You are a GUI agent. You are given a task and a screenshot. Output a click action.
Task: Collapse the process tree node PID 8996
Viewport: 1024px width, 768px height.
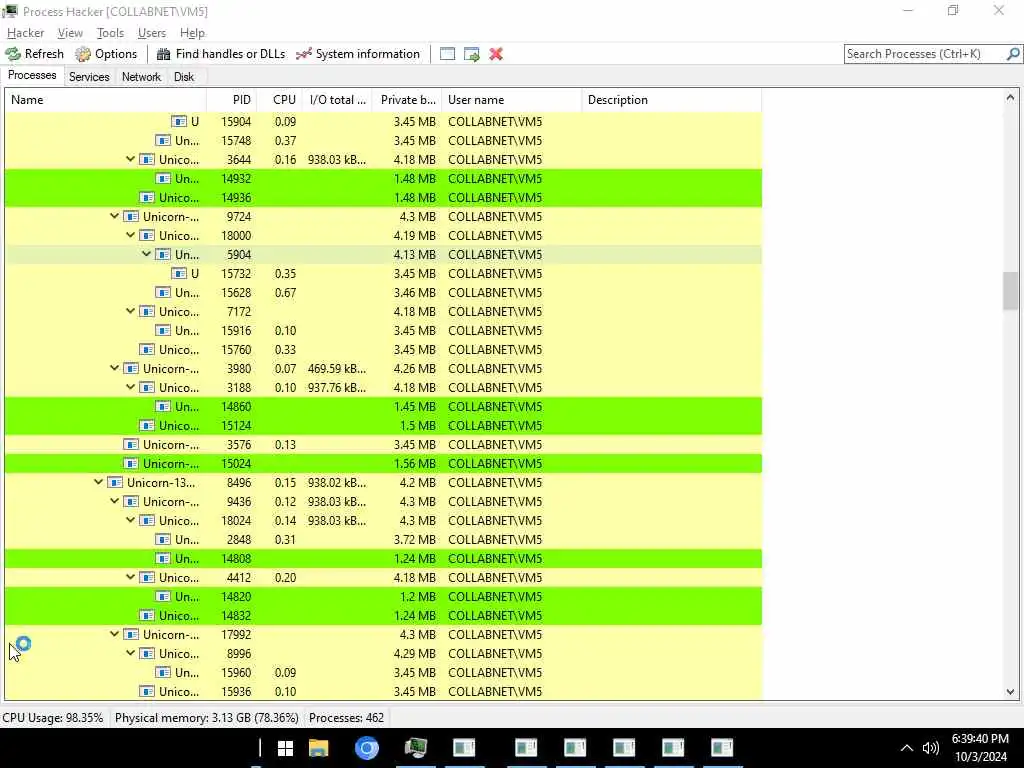(131, 653)
